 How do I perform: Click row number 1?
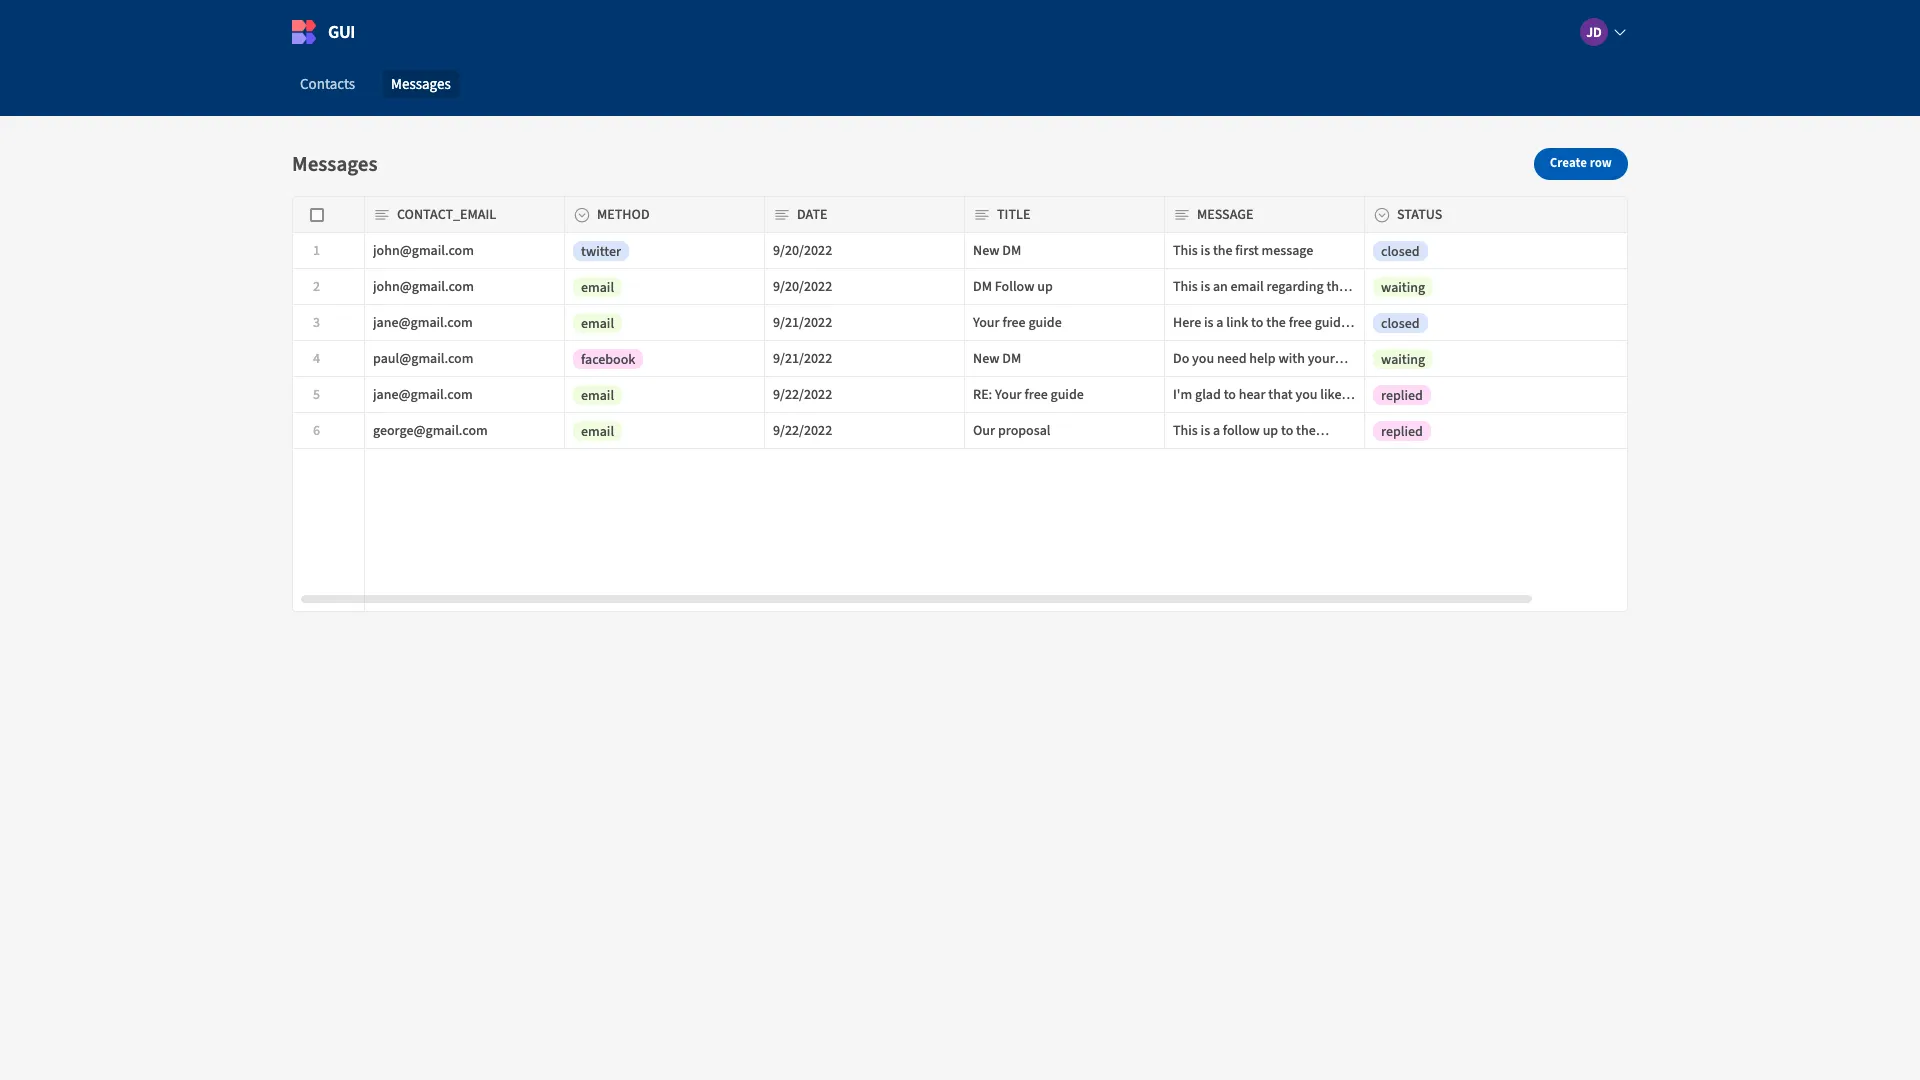316,251
